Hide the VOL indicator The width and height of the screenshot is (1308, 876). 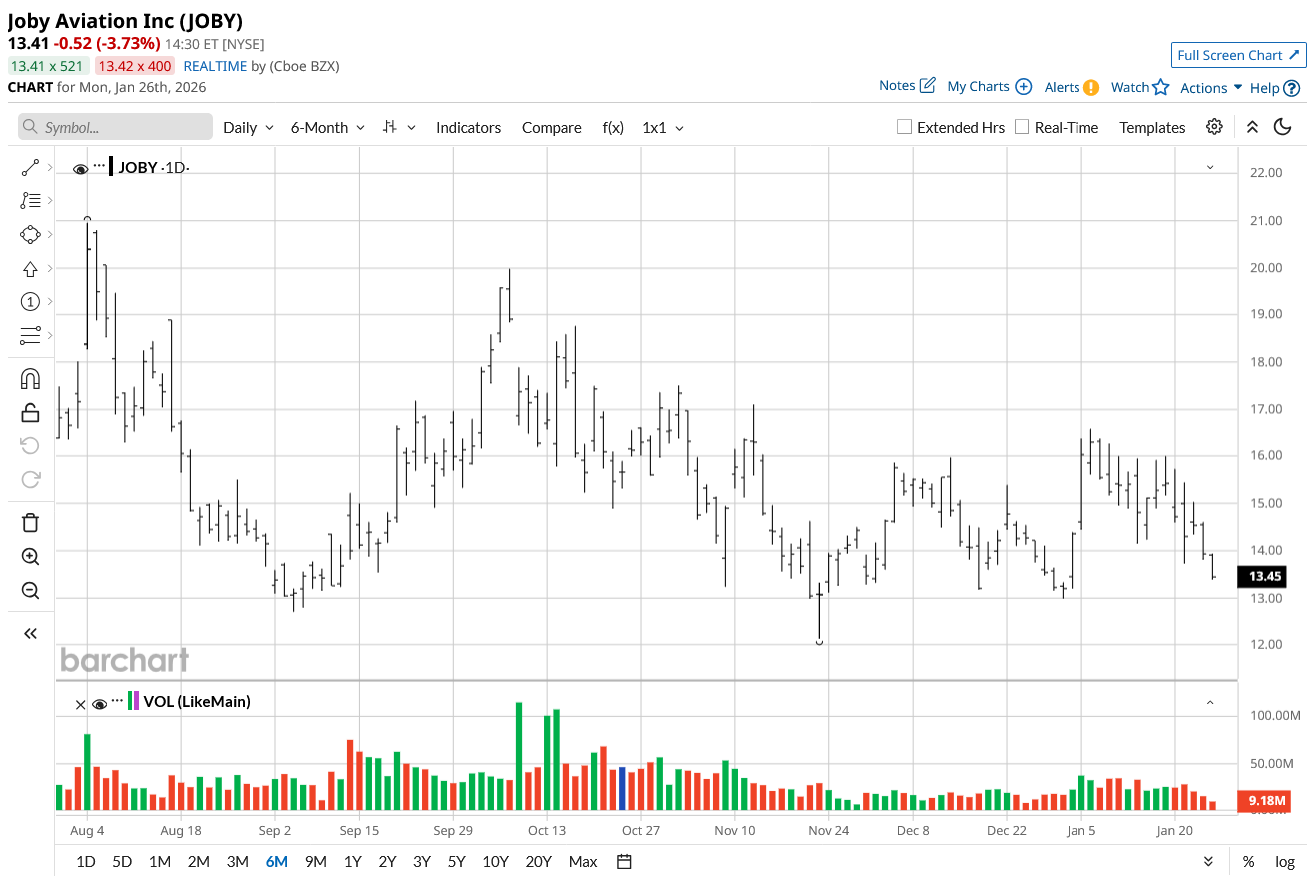(x=100, y=704)
